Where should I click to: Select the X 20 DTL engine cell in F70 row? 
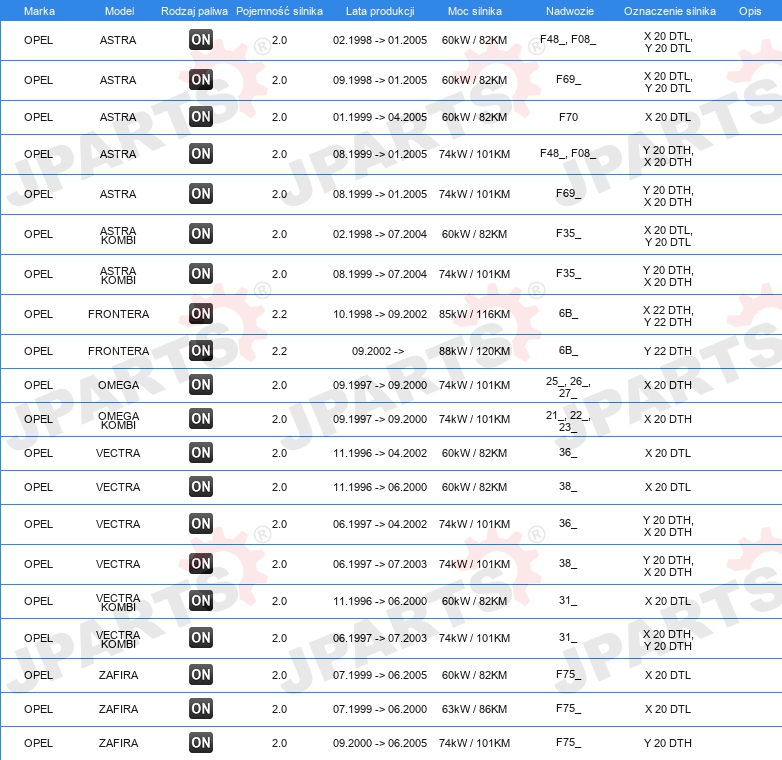click(668, 117)
